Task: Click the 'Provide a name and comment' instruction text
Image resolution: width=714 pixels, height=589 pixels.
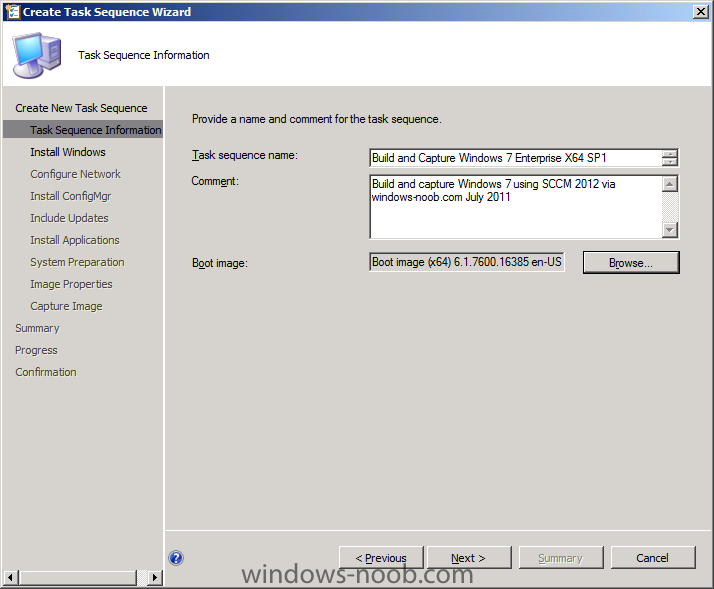Action: 317,119
